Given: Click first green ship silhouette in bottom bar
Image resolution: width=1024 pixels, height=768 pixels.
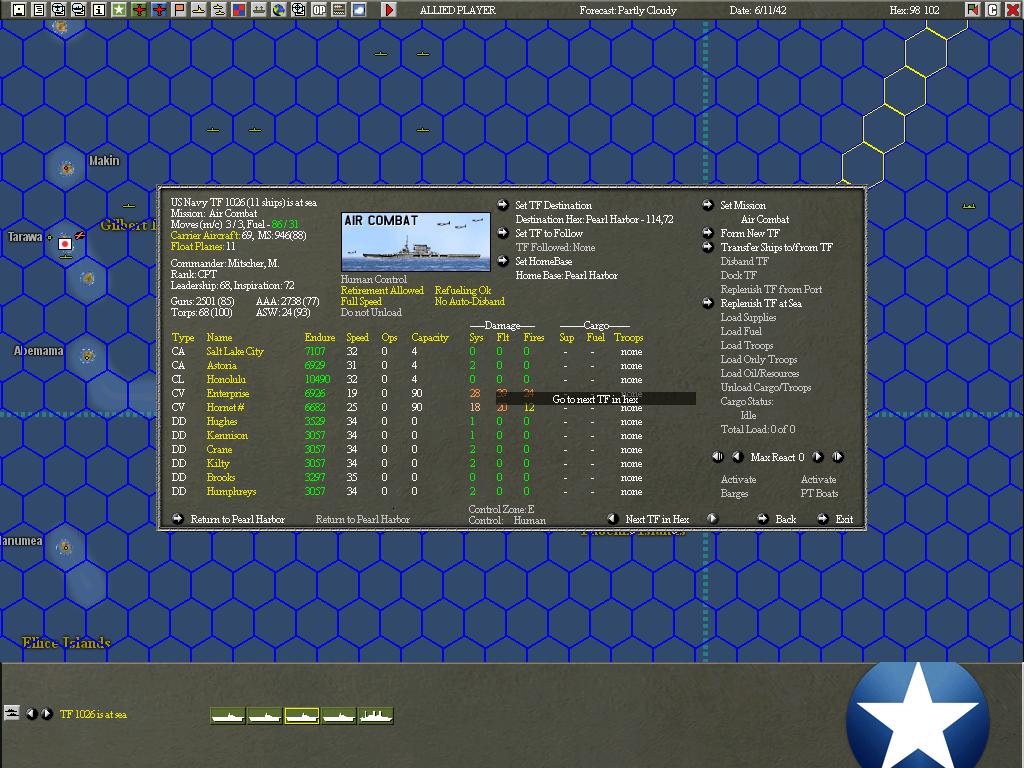Looking at the screenshot, I should 228,716.
